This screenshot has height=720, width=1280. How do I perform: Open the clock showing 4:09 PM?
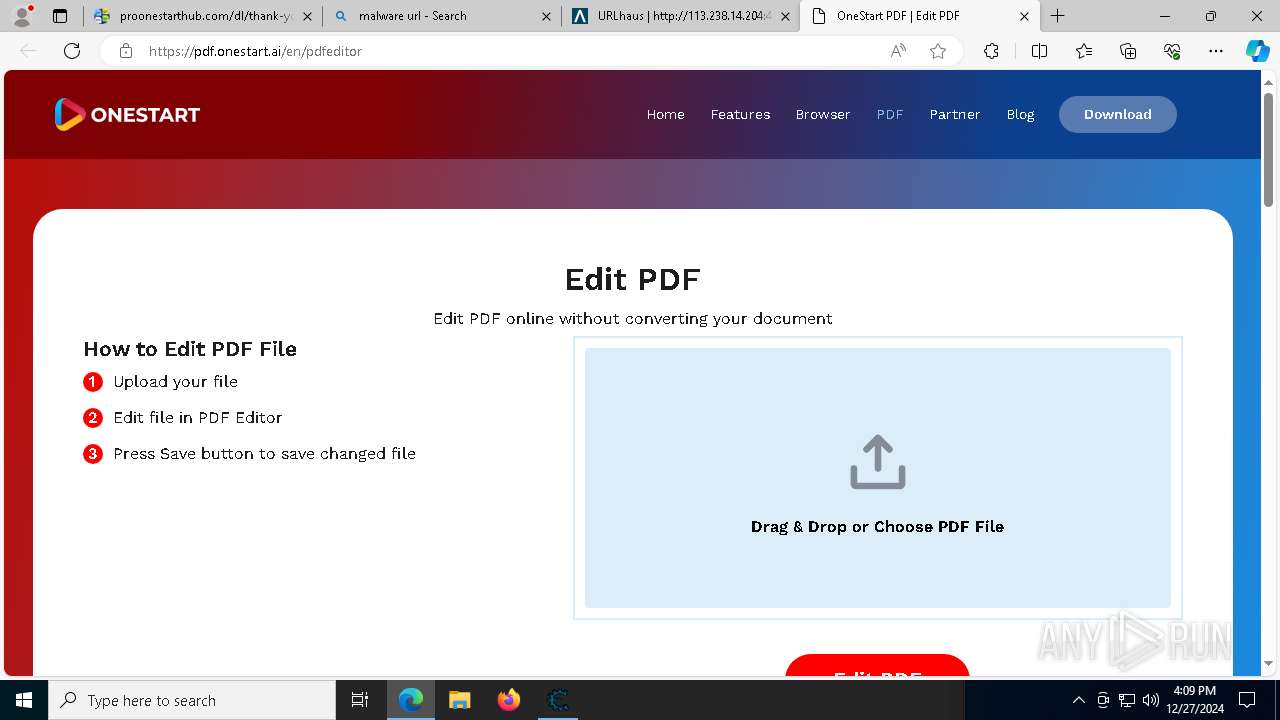[x=1194, y=700]
